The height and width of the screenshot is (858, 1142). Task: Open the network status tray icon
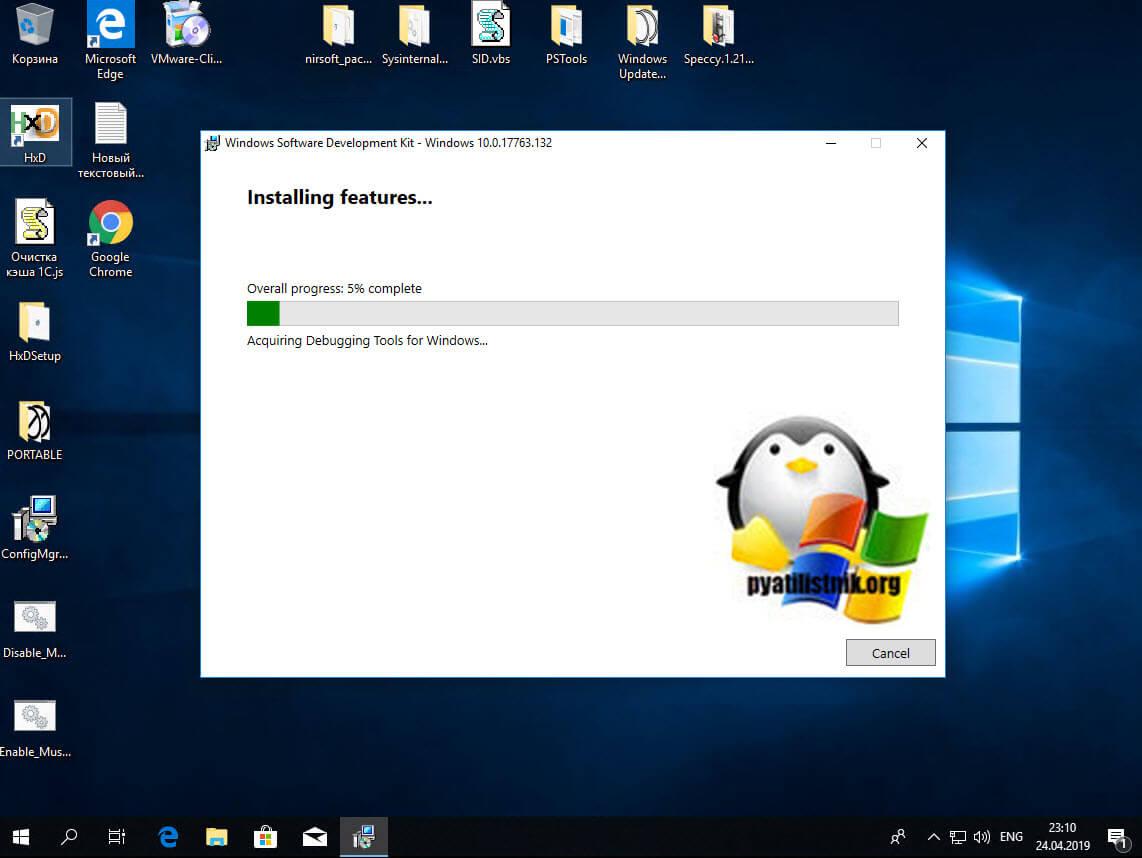[x=958, y=838]
